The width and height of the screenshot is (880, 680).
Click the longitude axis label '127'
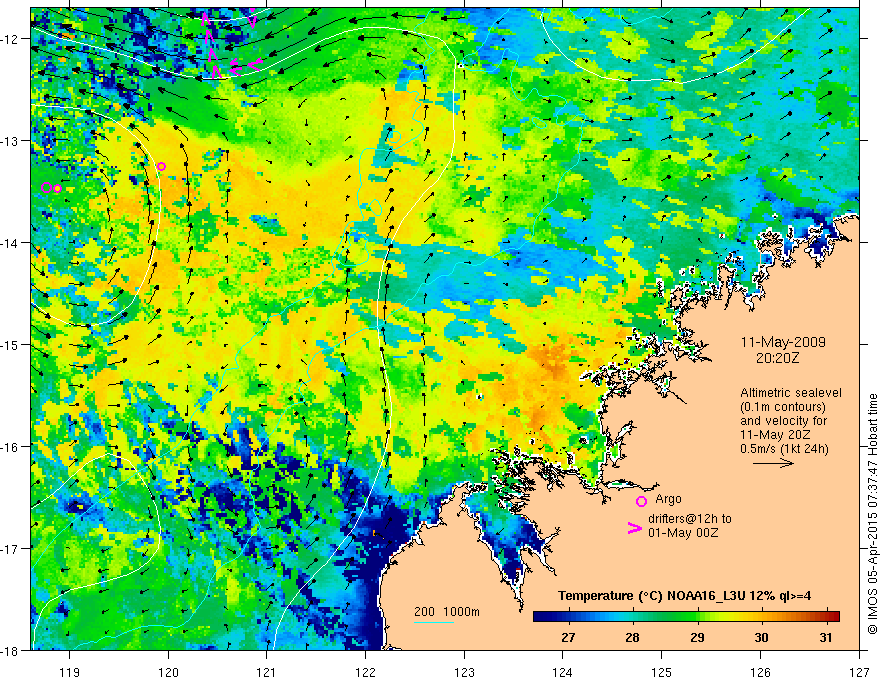click(859, 672)
